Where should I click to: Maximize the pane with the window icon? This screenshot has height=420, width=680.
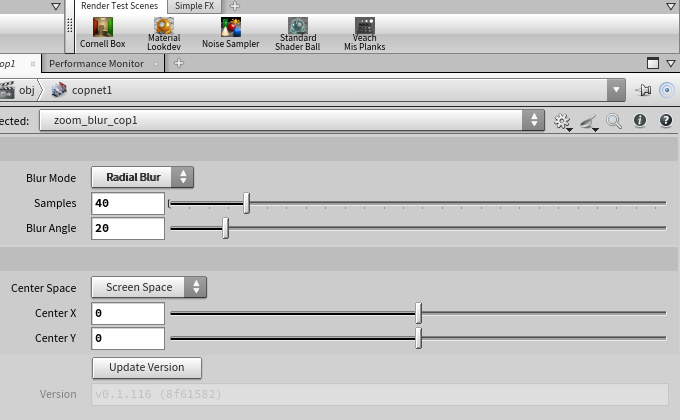653,63
